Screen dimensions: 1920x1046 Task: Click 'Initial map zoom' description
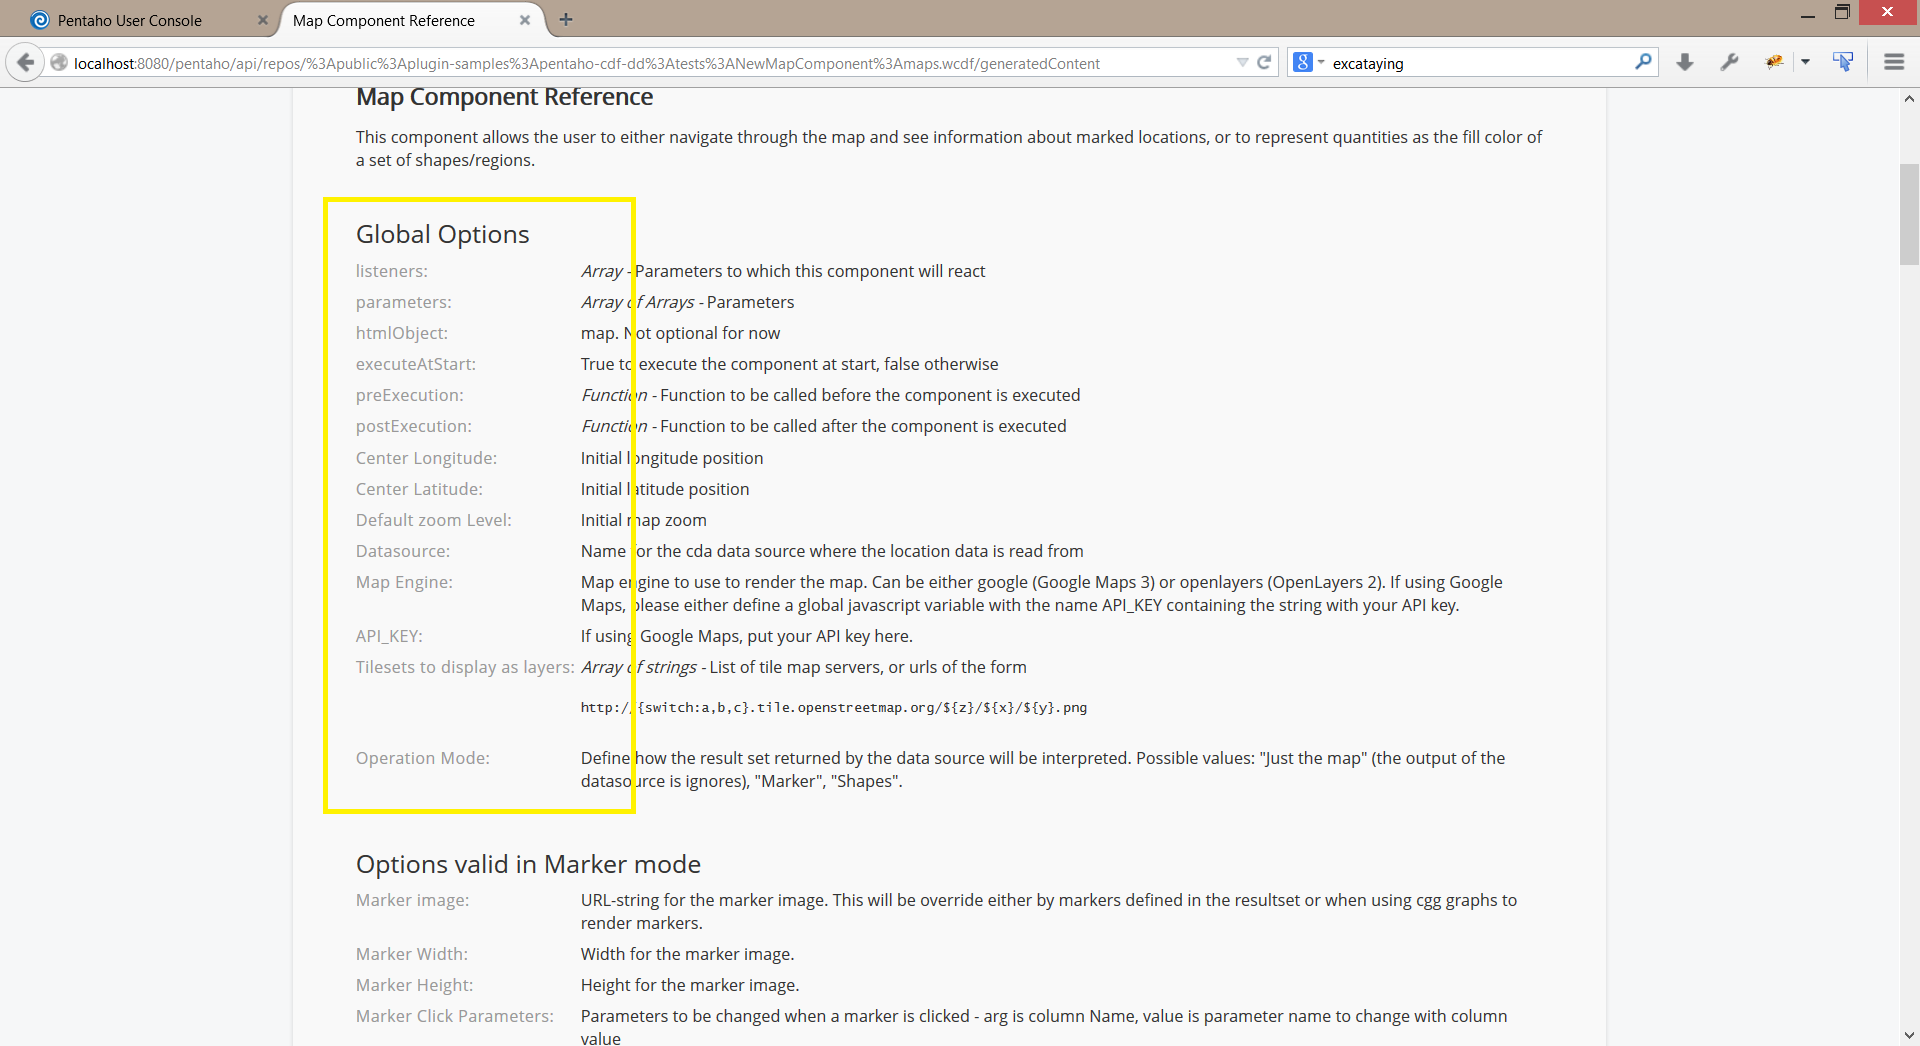point(644,520)
